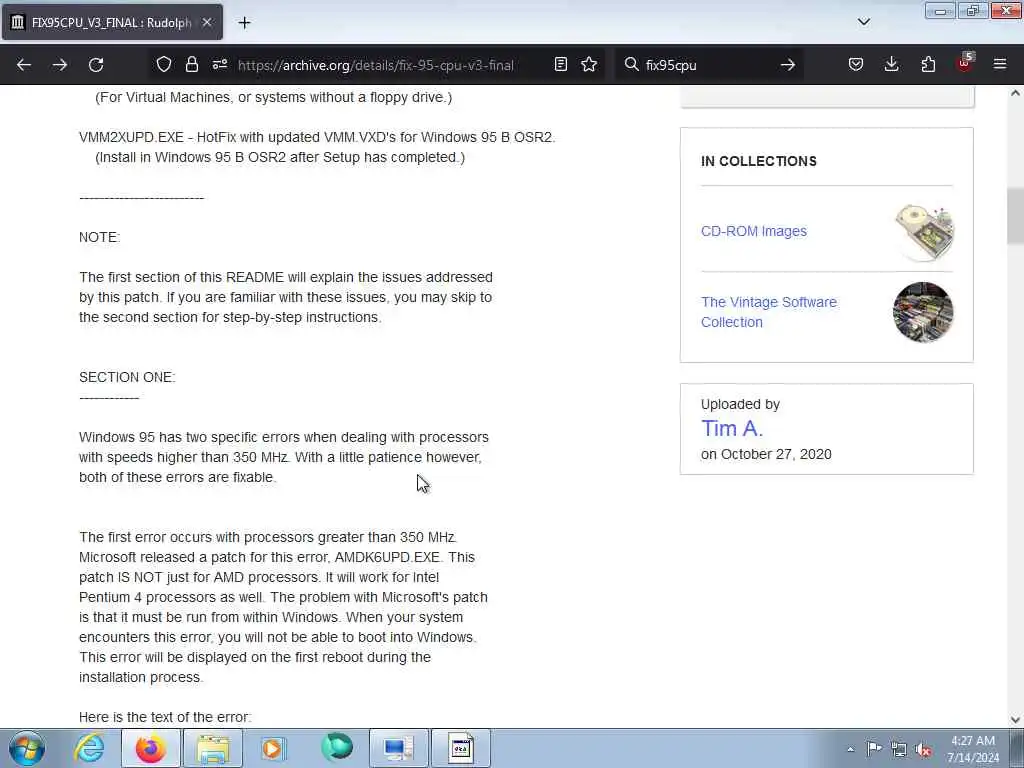
Task: Open Windows Explorer folder in the taskbar
Action: coord(213,748)
